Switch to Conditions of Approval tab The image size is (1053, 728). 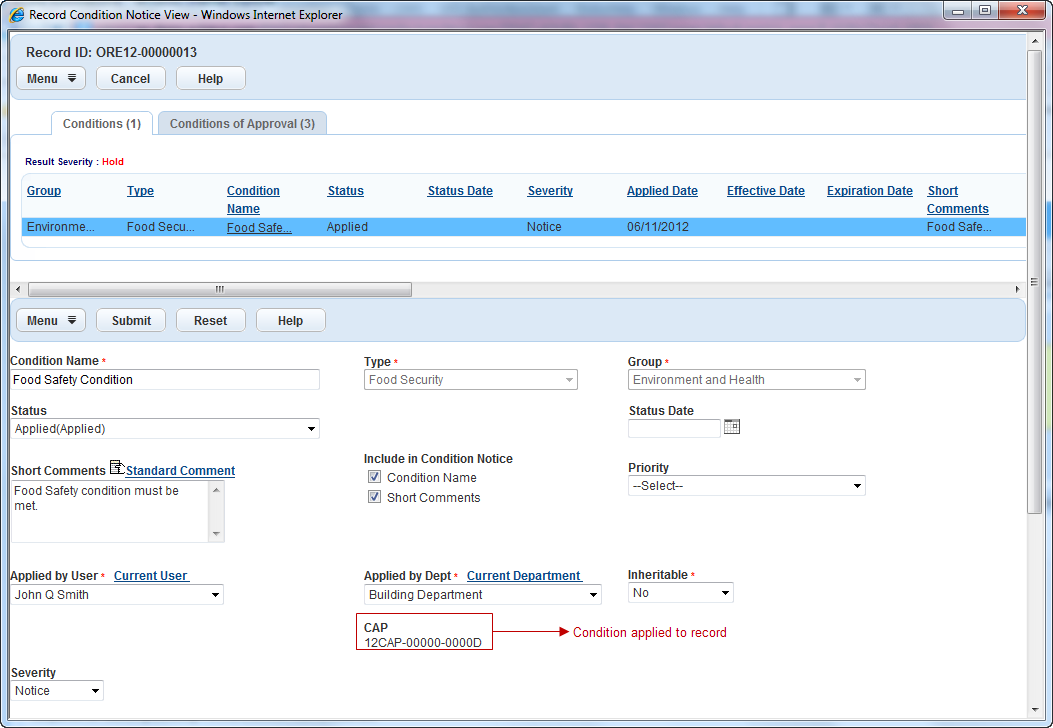242,124
